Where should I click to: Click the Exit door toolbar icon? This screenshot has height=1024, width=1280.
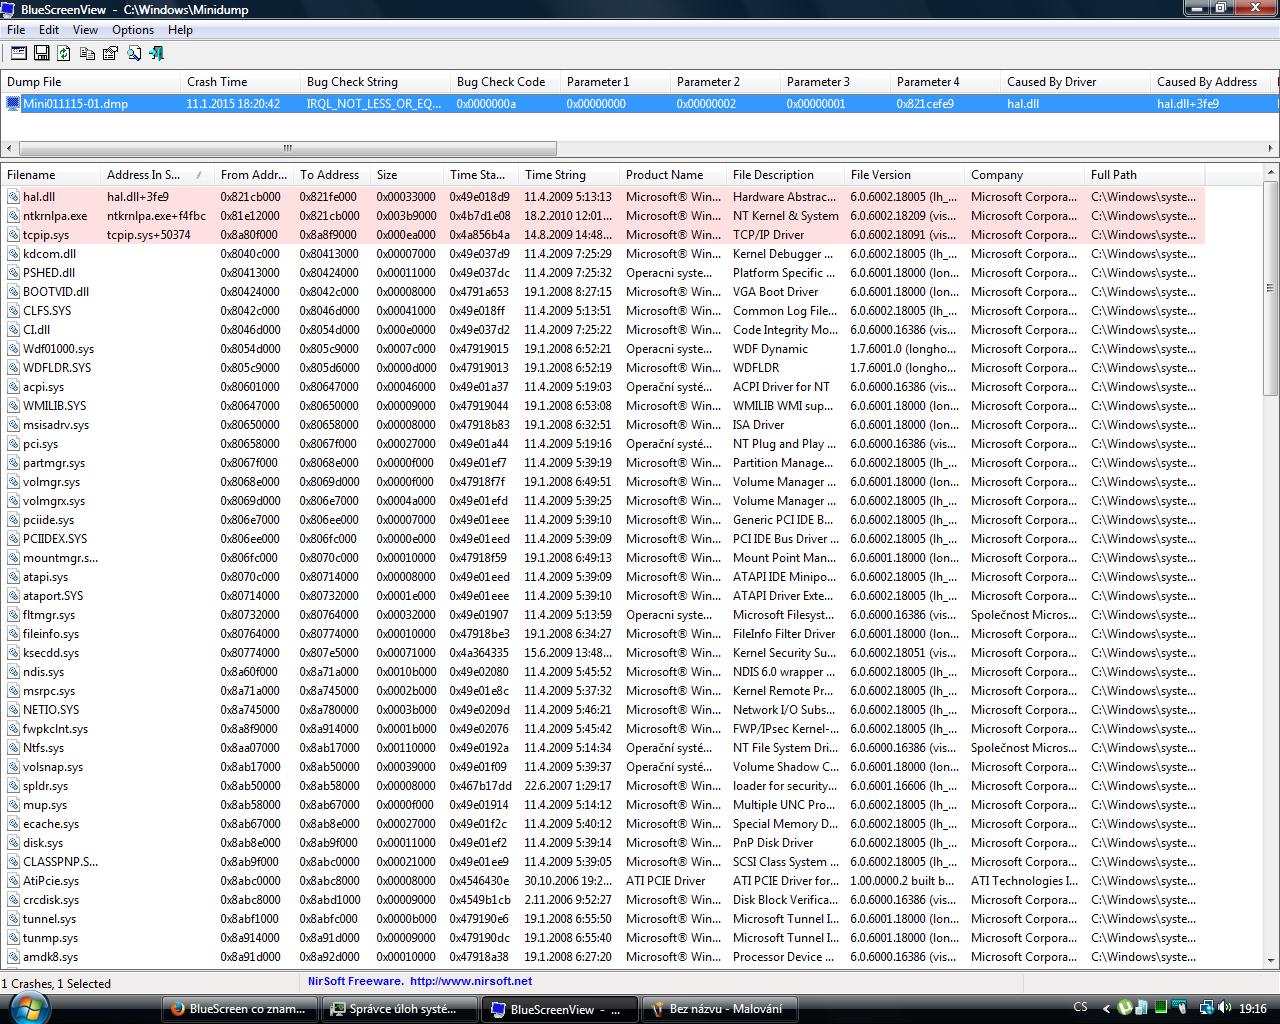[x=157, y=53]
